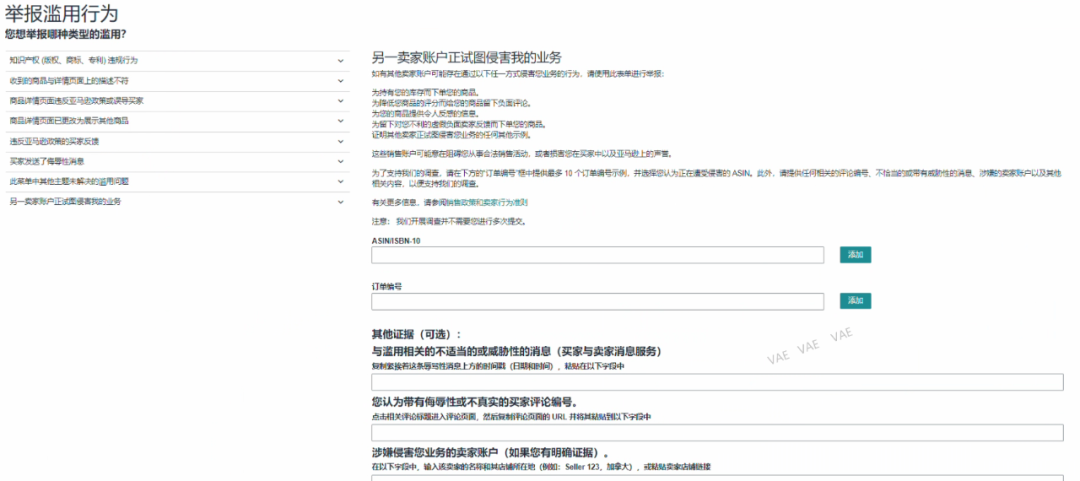Click the seller account evidence field at bottom
This screenshot has height=481, width=1080.
click(718, 477)
